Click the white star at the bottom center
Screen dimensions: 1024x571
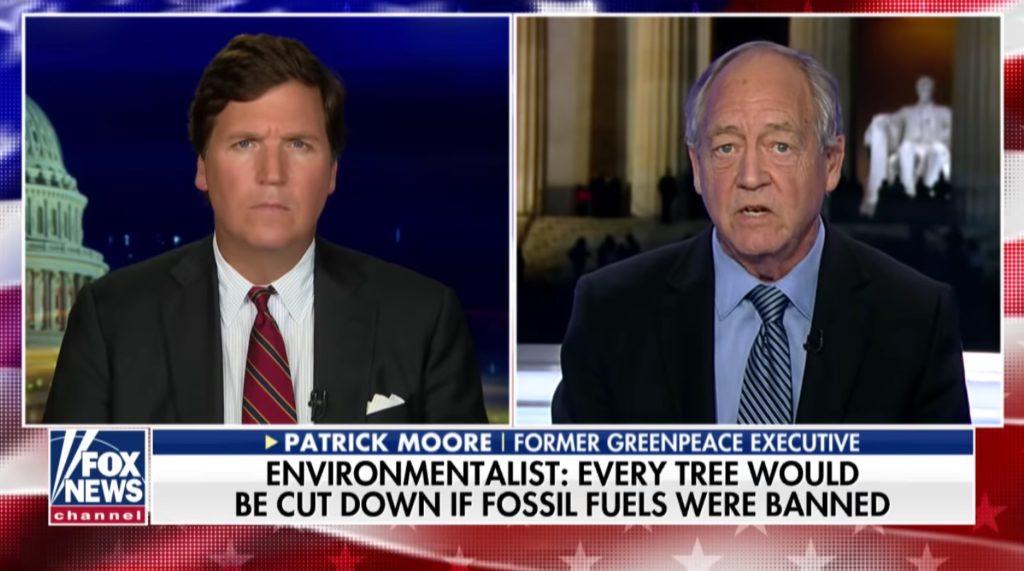(697, 557)
